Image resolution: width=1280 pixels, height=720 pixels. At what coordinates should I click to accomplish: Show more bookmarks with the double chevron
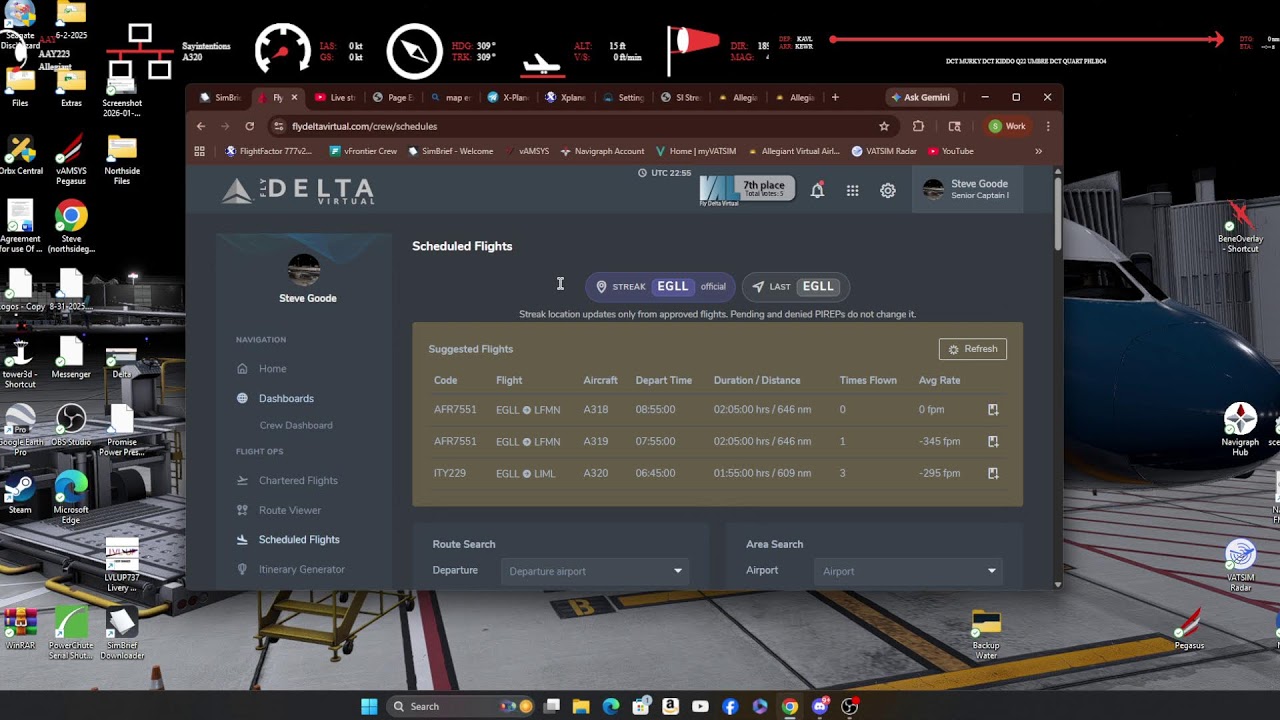[1038, 151]
